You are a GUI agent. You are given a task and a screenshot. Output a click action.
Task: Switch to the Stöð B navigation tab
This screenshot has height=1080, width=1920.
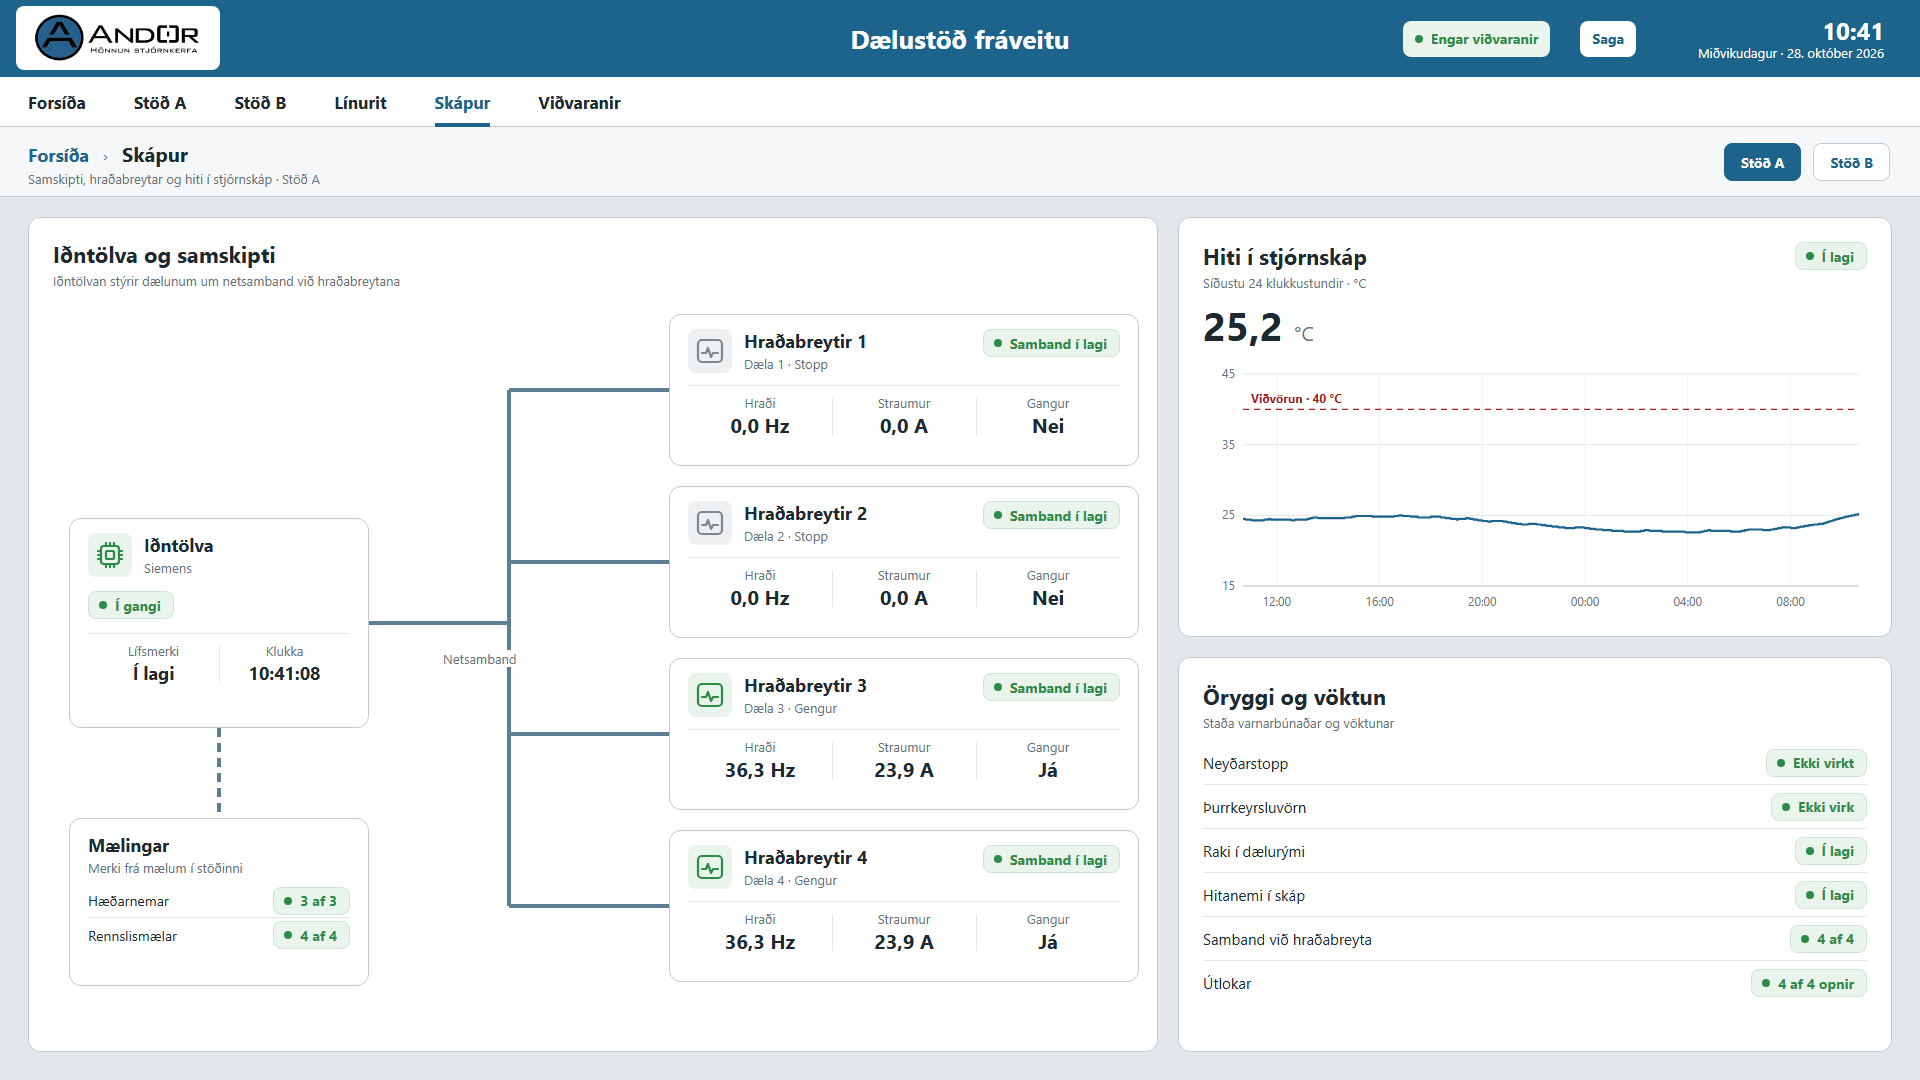(260, 103)
